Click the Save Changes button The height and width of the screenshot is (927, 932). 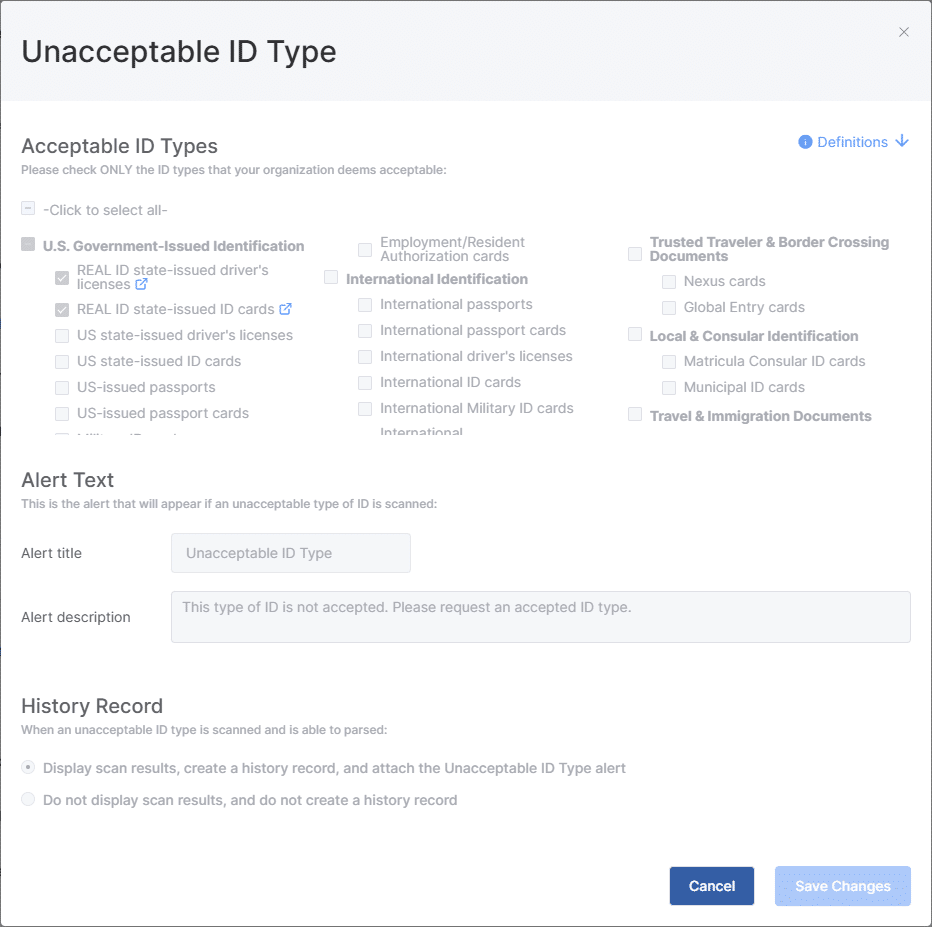click(842, 886)
